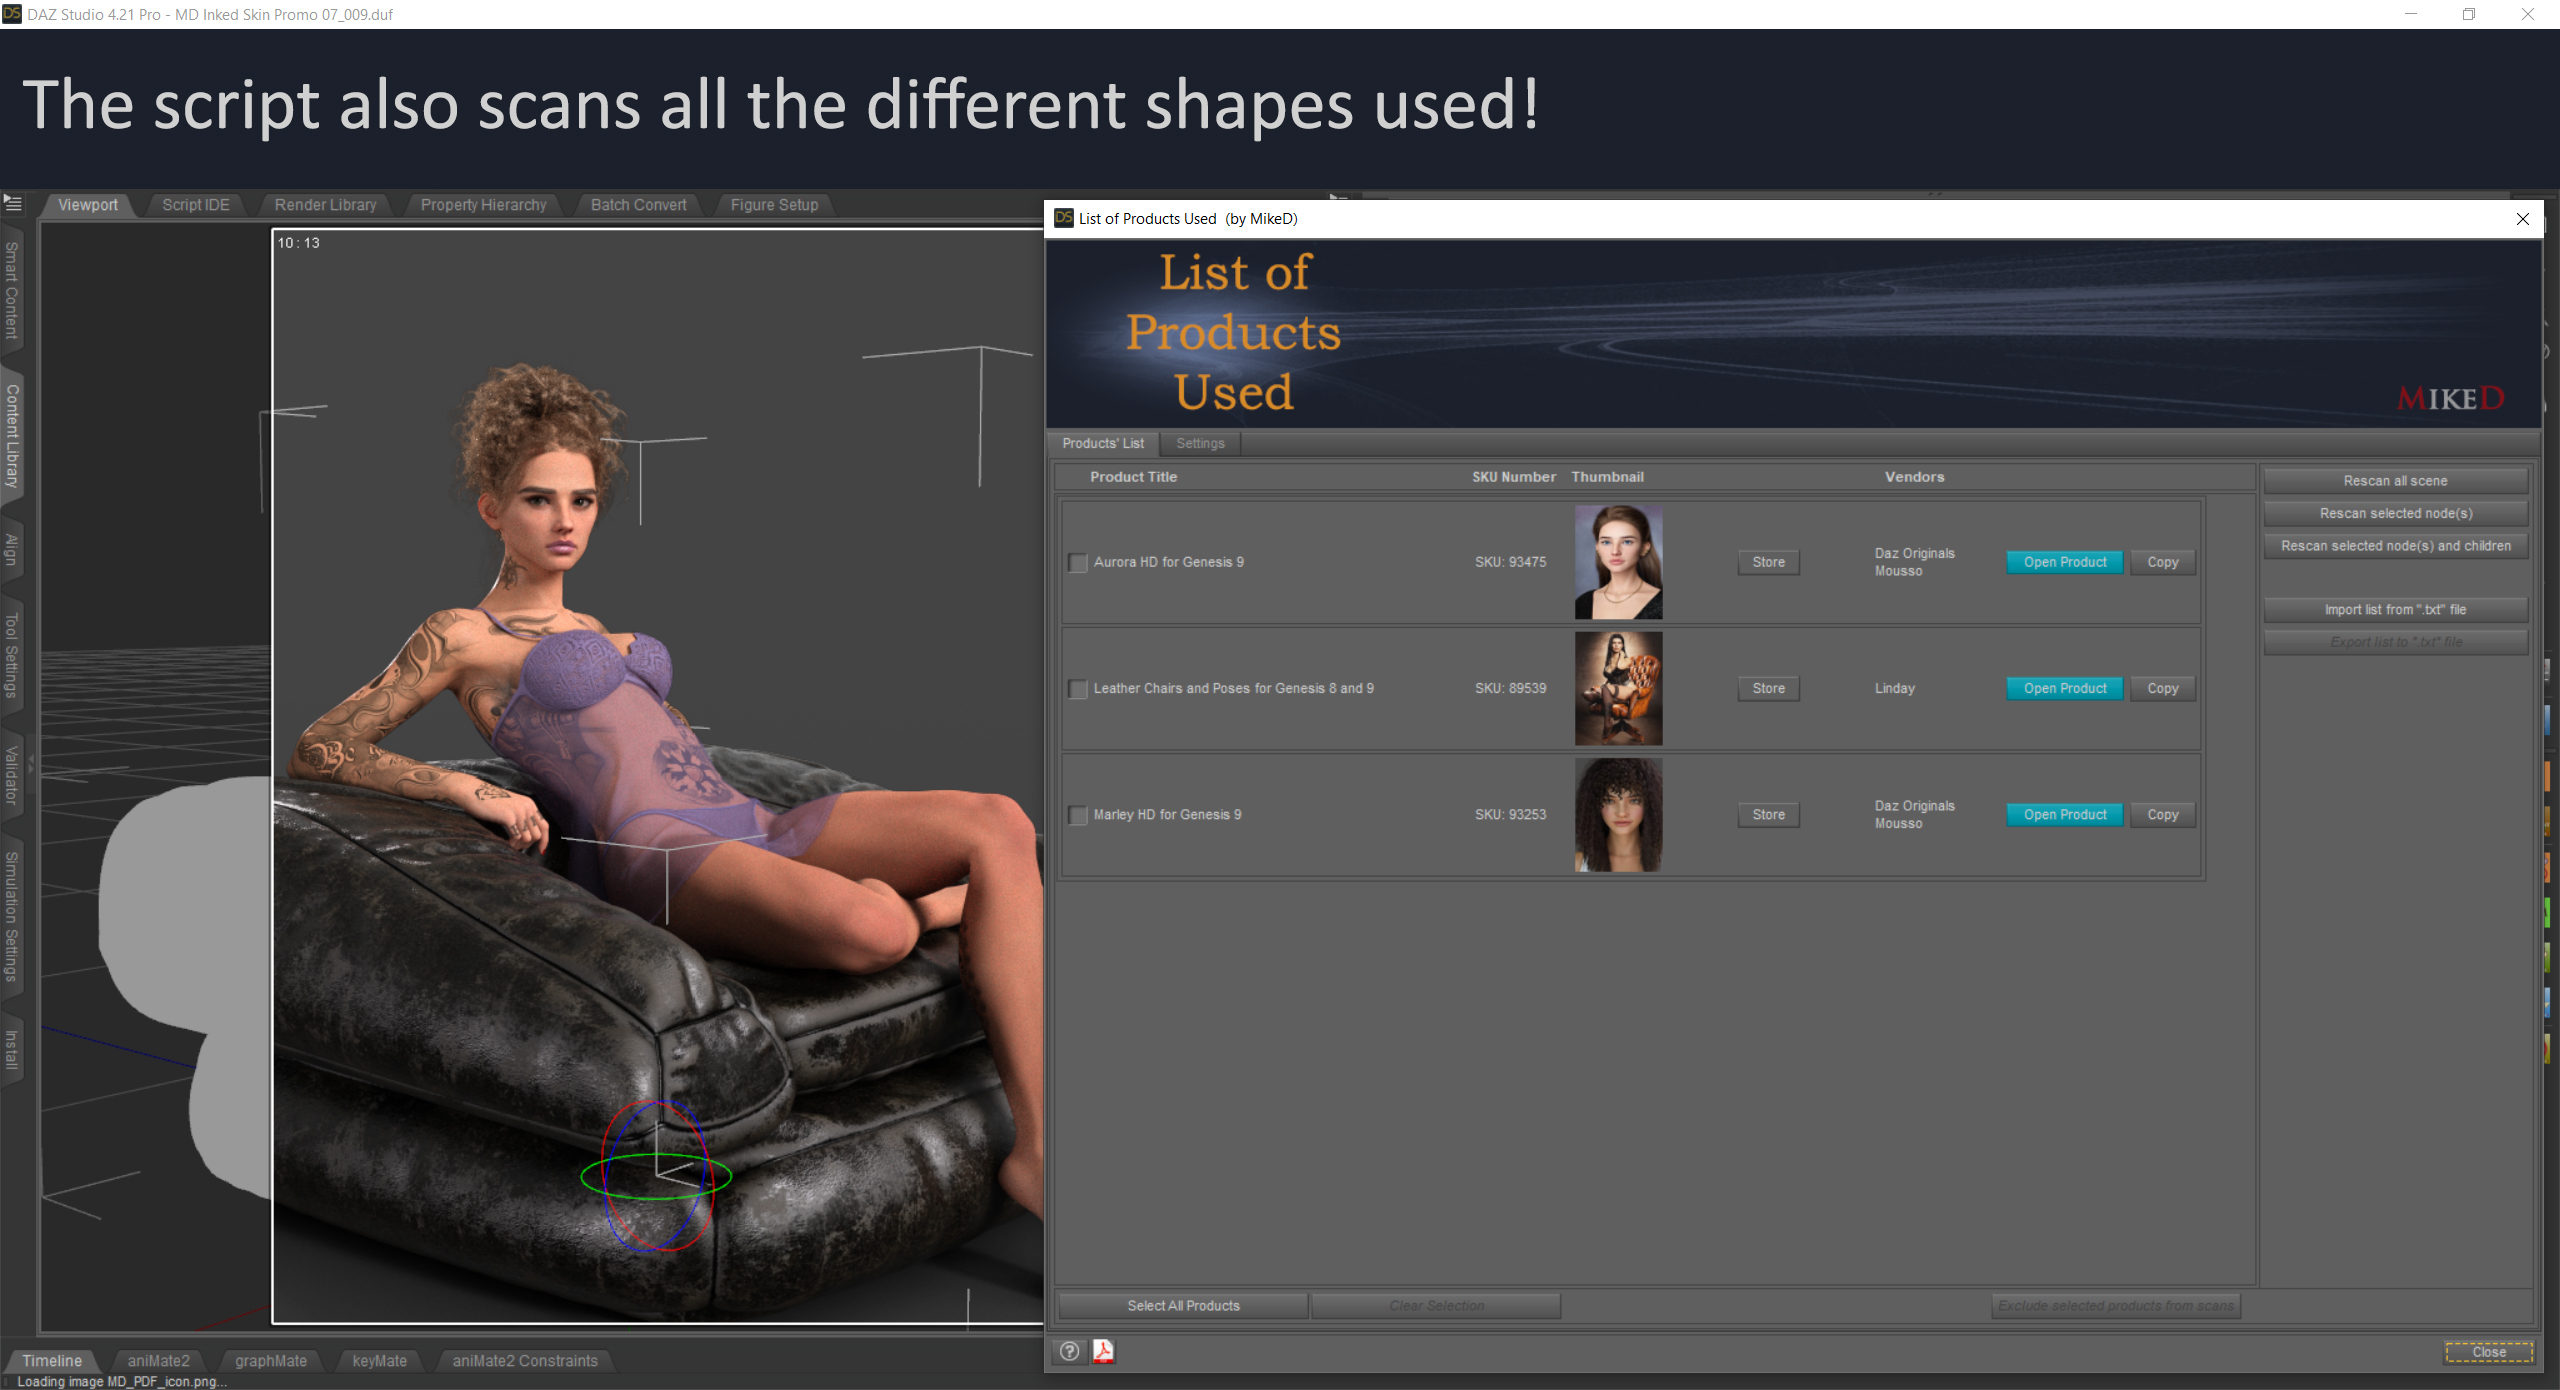Copy the Marley HD product entry
This screenshot has width=2560, height=1390.
[2162, 814]
